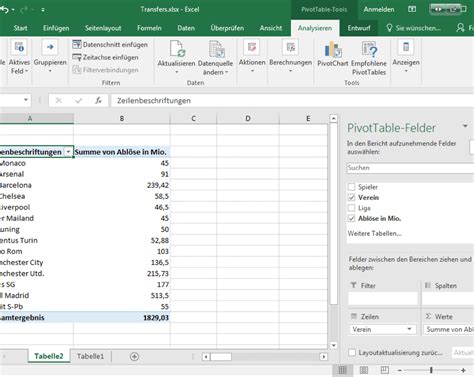Click the cancel X in formula bar
The height and width of the screenshot is (377, 474).
click(59, 100)
